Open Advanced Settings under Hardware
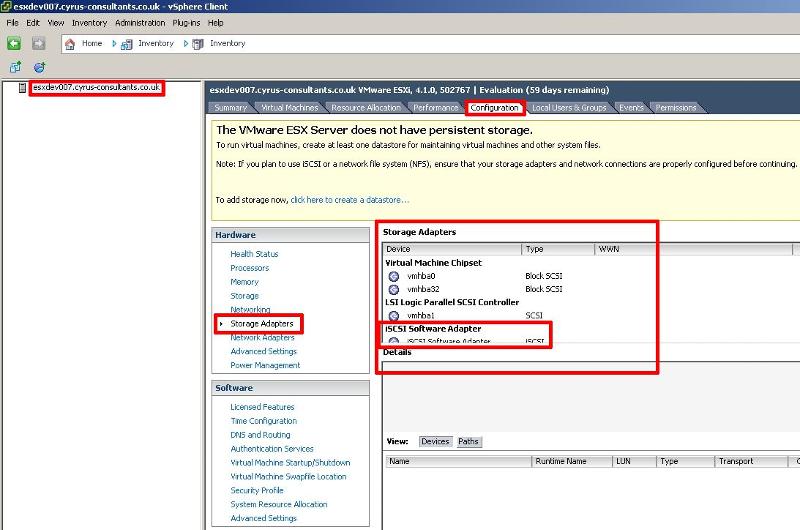This screenshot has width=800, height=530. 263,351
